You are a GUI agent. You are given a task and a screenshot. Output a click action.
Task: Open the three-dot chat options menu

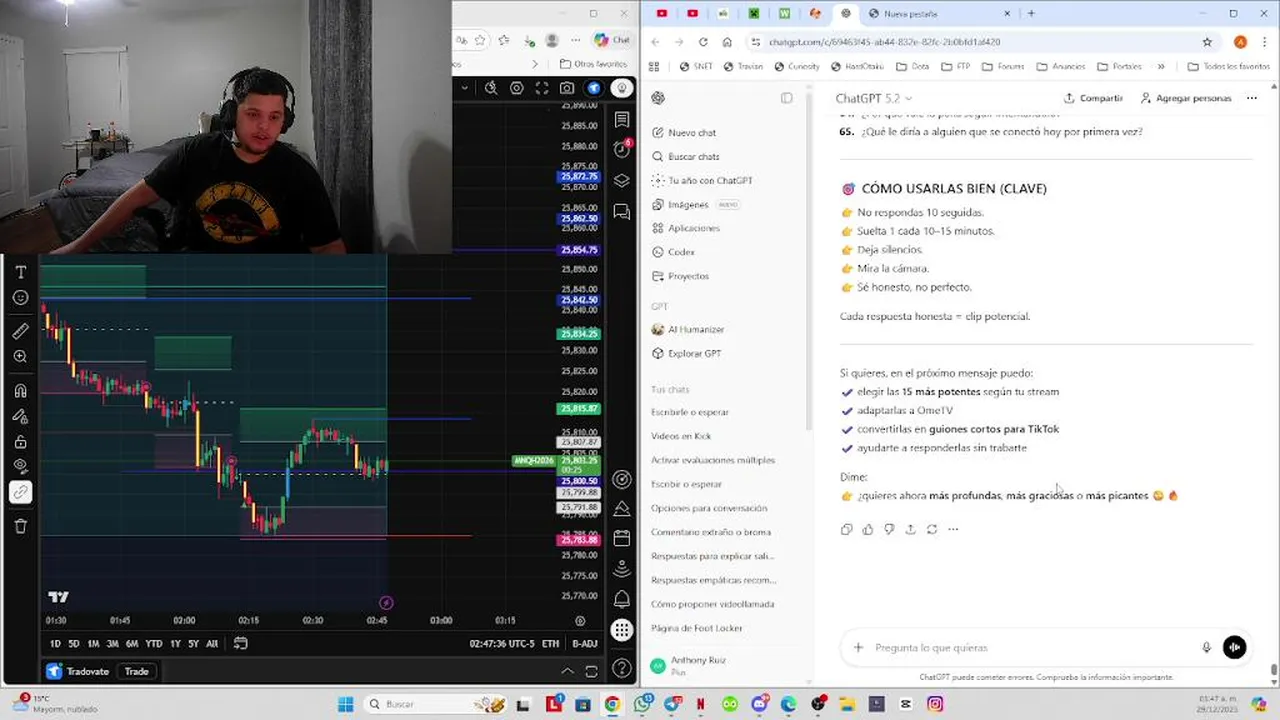pyautogui.click(x=1252, y=98)
